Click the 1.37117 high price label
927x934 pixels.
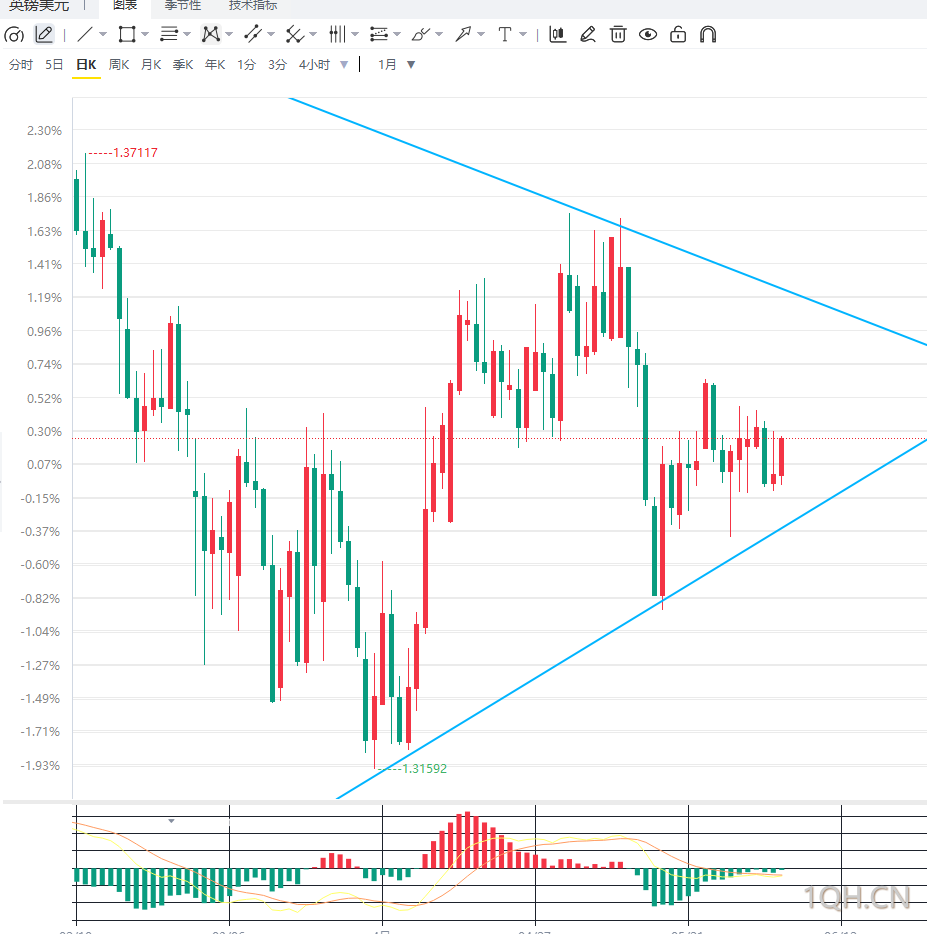[135, 152]
